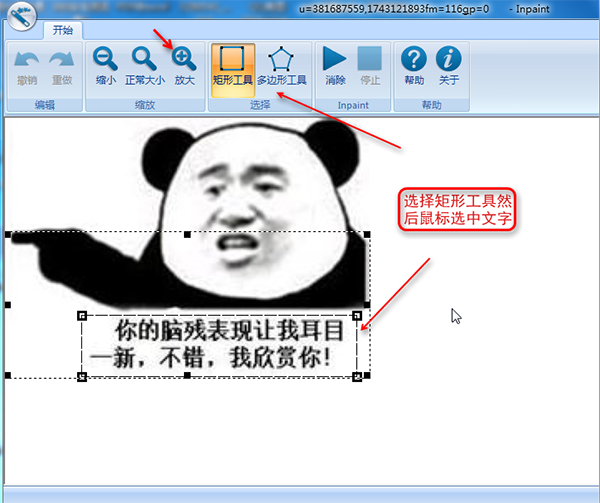Click the second caption line 一新,不错,我欣赏你!
The width and height of the screenshot is (600, 503).
[x=210, y=359]
